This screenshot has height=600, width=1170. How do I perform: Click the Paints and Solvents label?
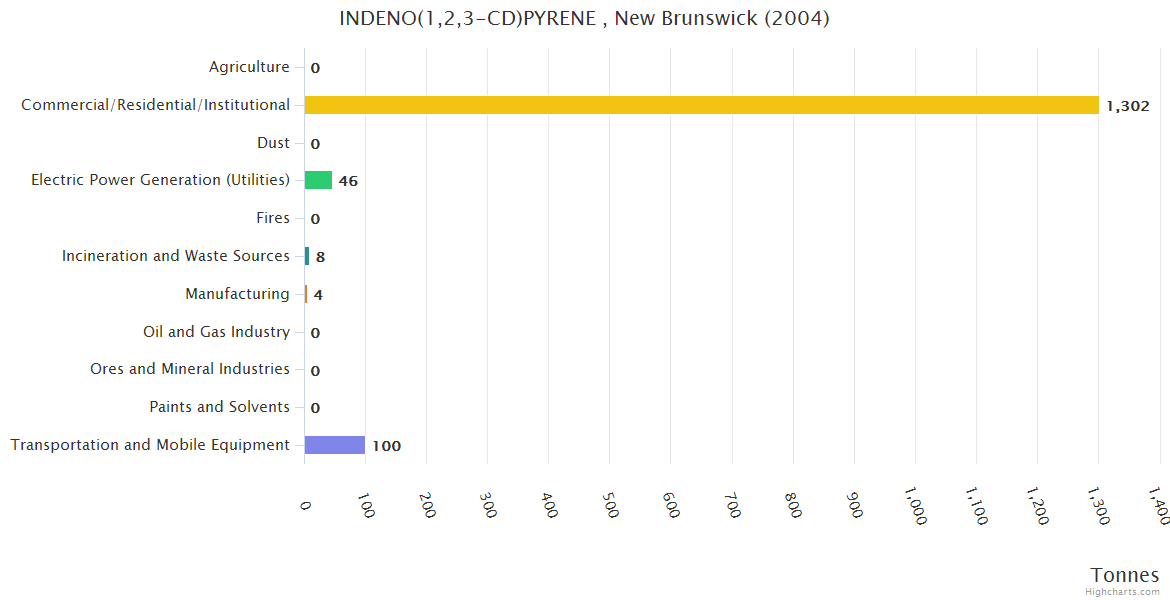pos(219,407)
